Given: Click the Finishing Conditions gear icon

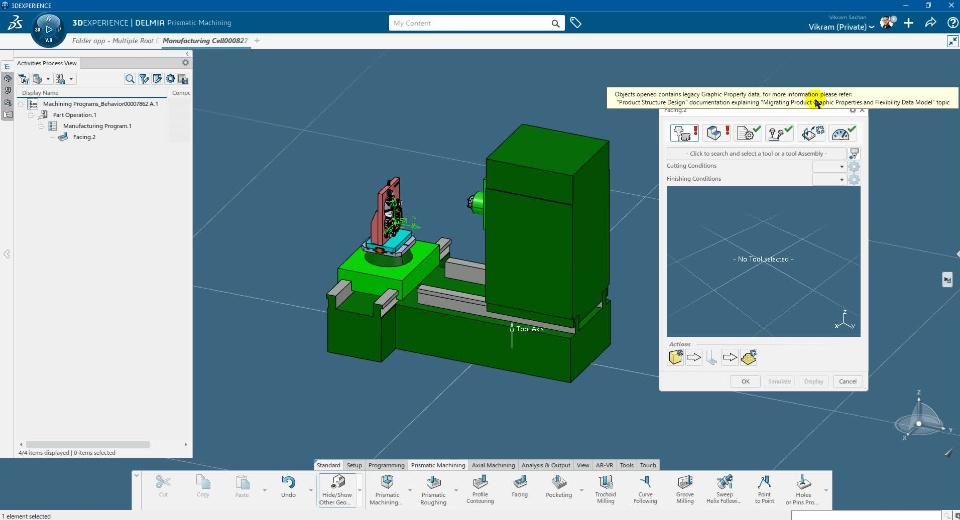Looking at the screenshot, I should point(854,179).
